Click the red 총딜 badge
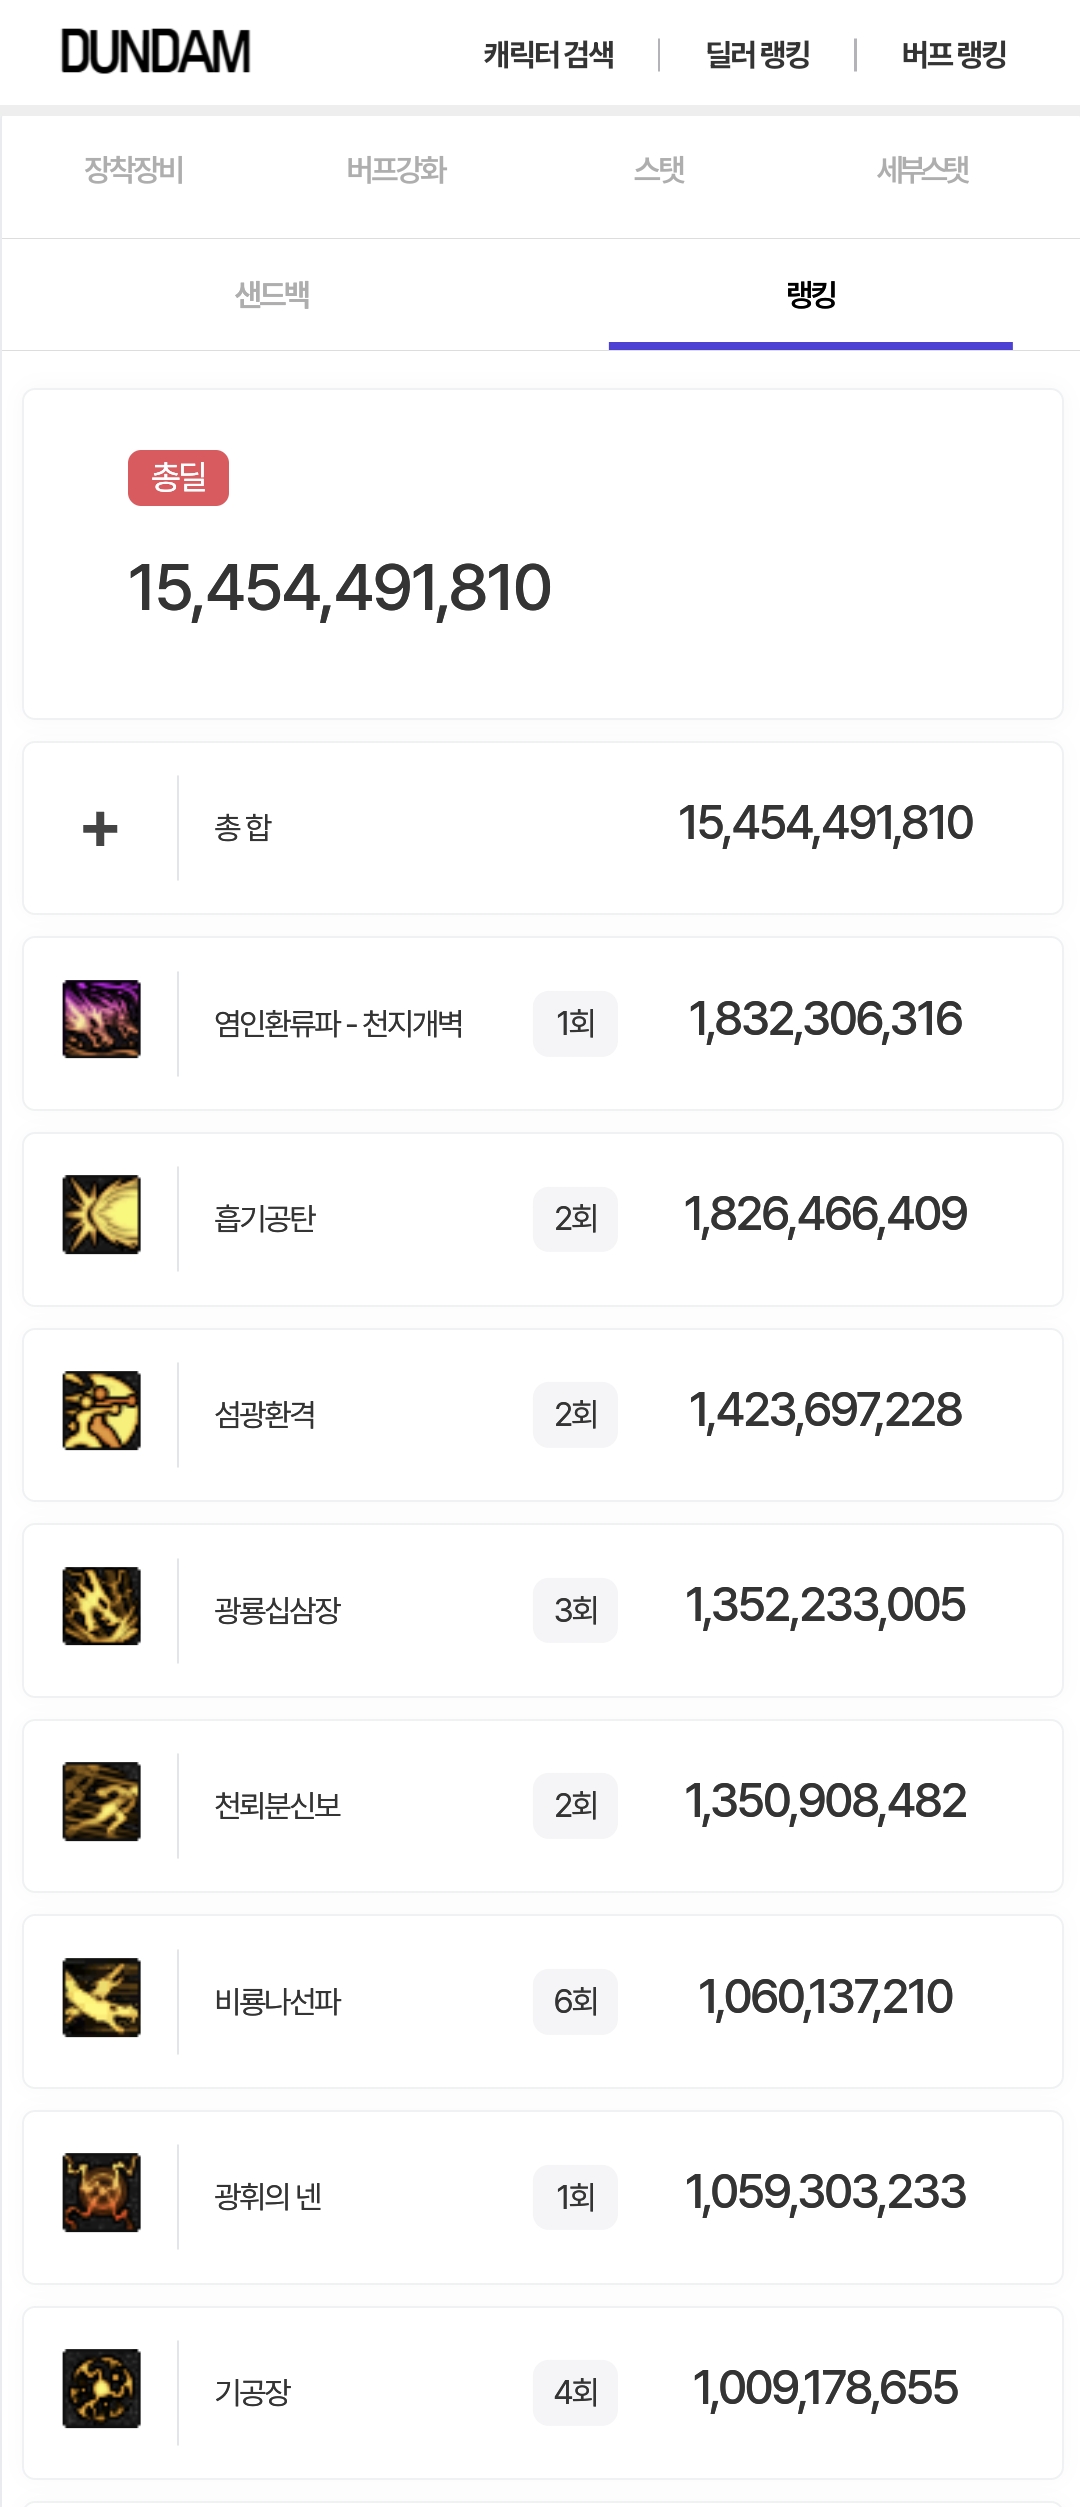This screenshot has width=1080, height=2507. (178, 478)
